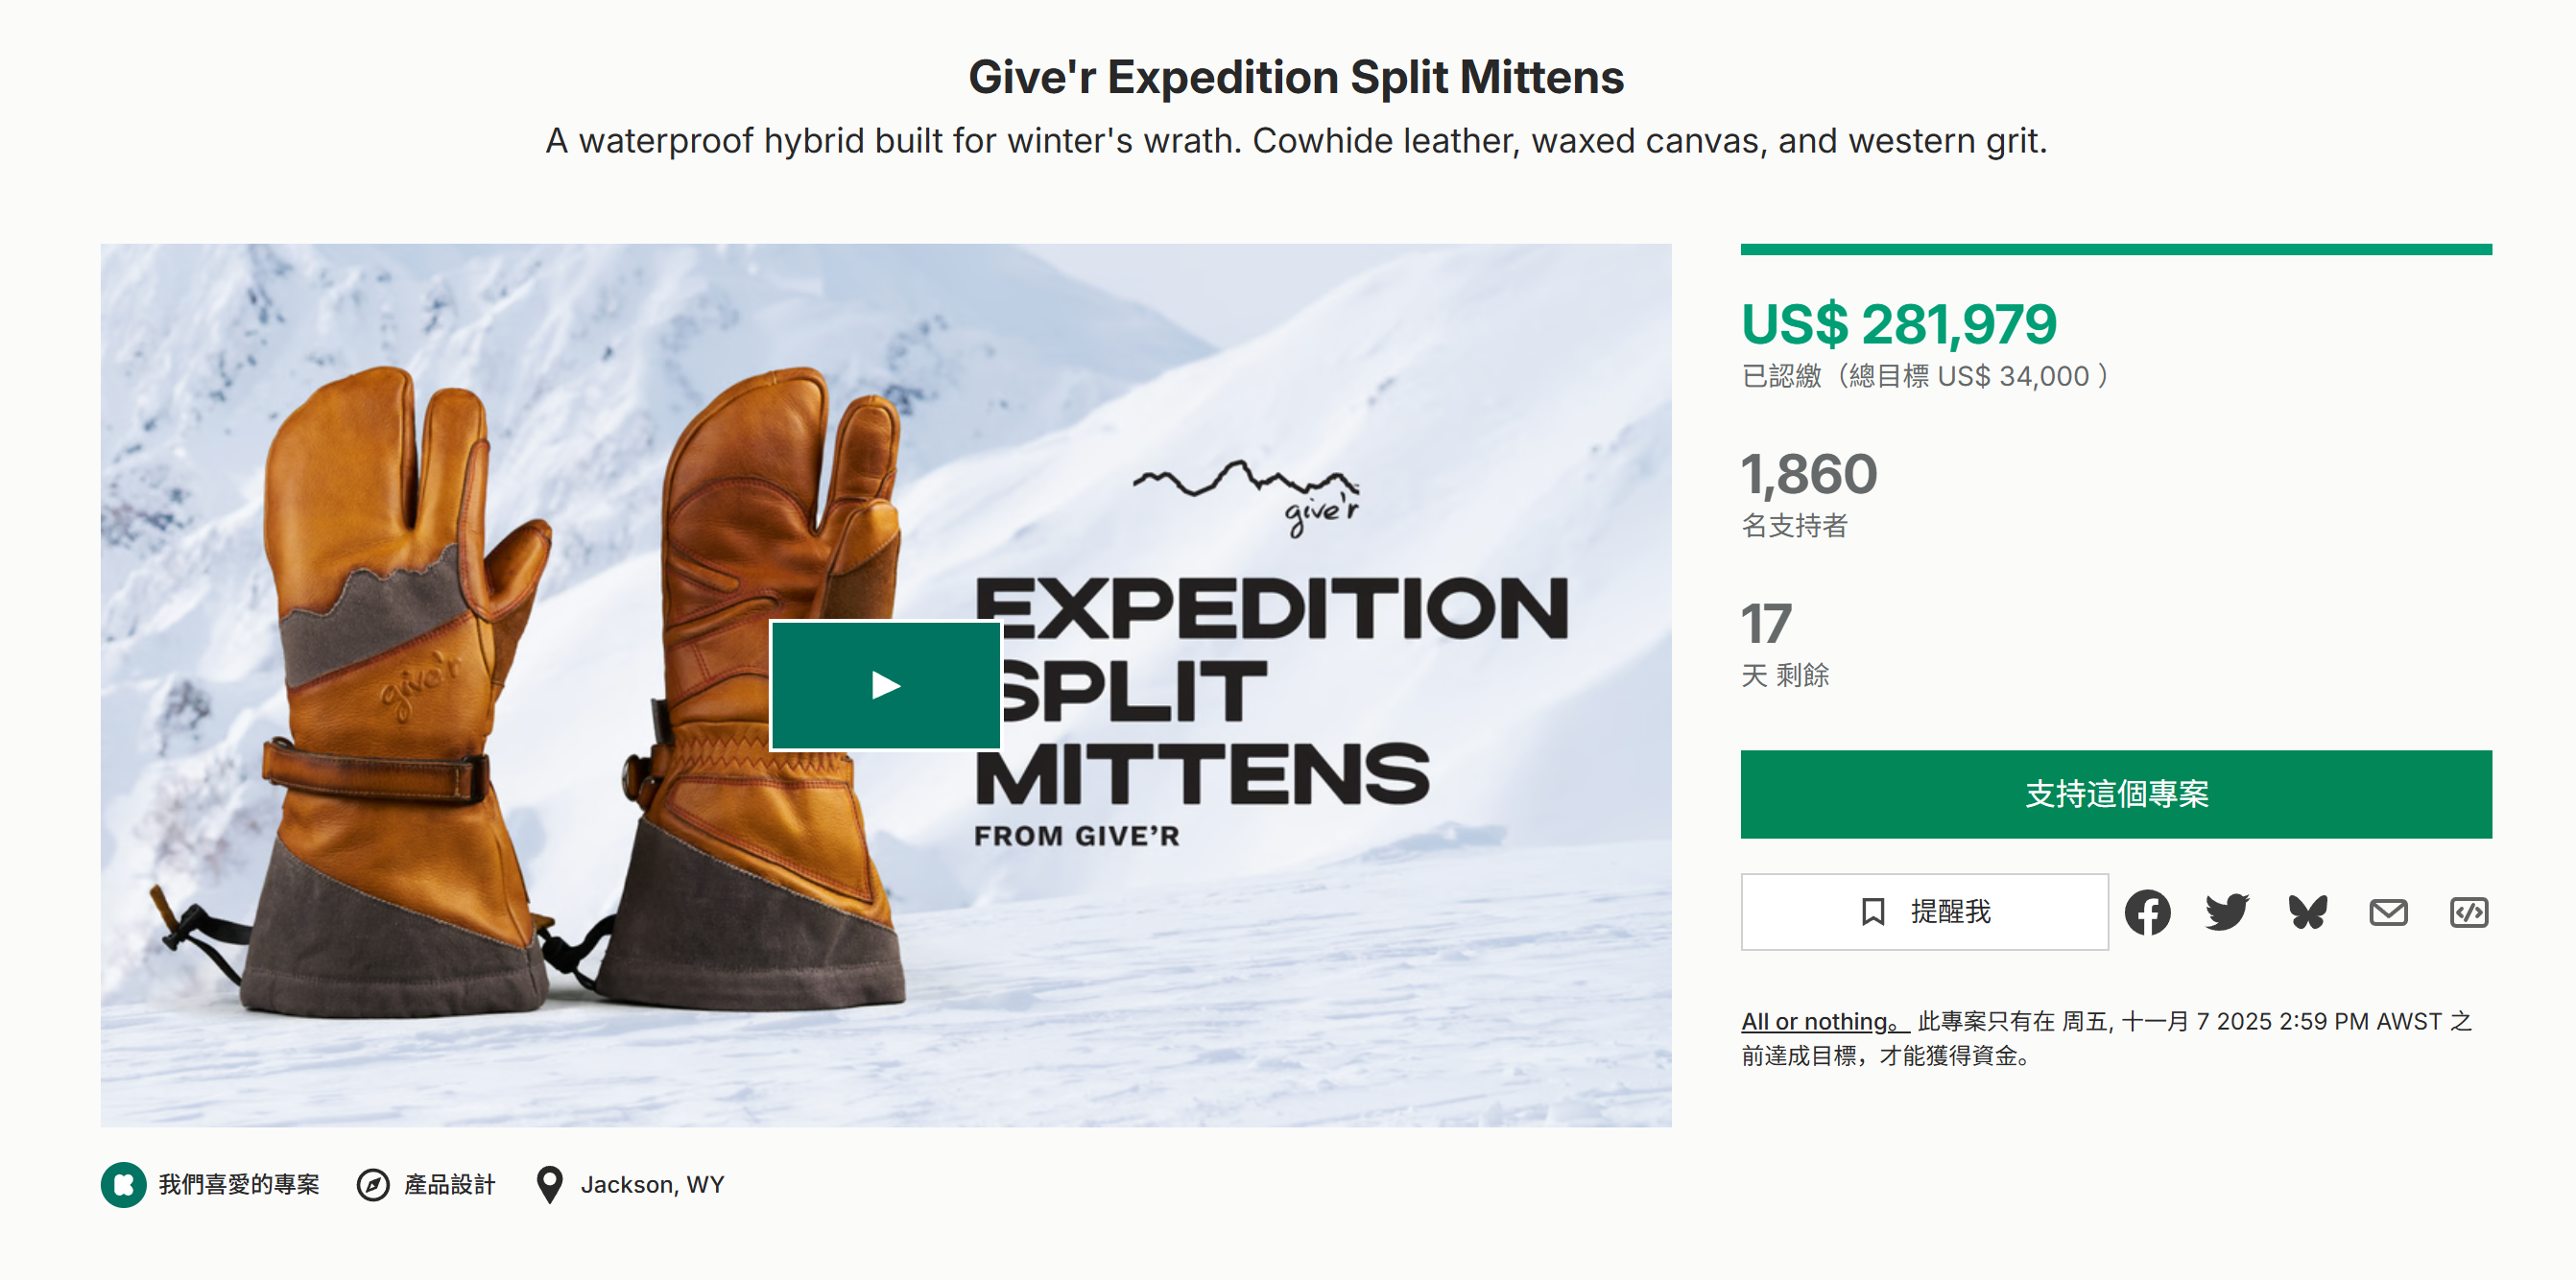Share the project on Facebook

(2147, 912)
